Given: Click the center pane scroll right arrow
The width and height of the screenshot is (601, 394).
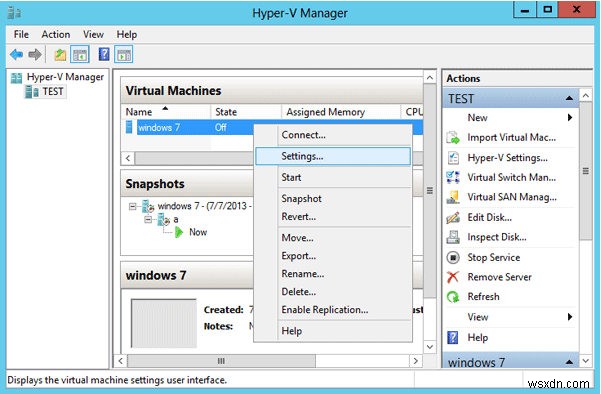Looking at the screenshot, I should click(x=415, y=361).
